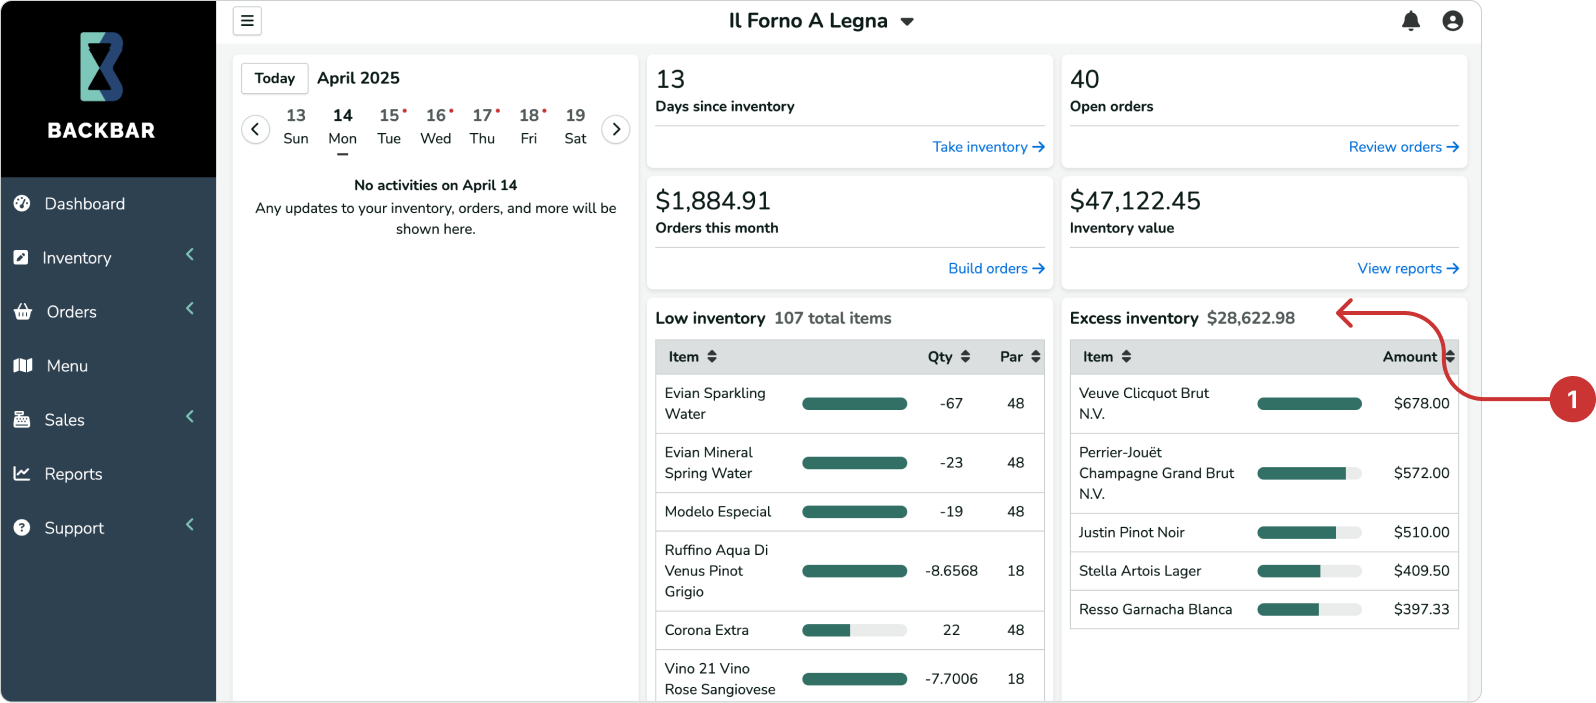This screenshot has height=703, width=1596.
Task: Click the Backbar logo
Action: (101, 86)
